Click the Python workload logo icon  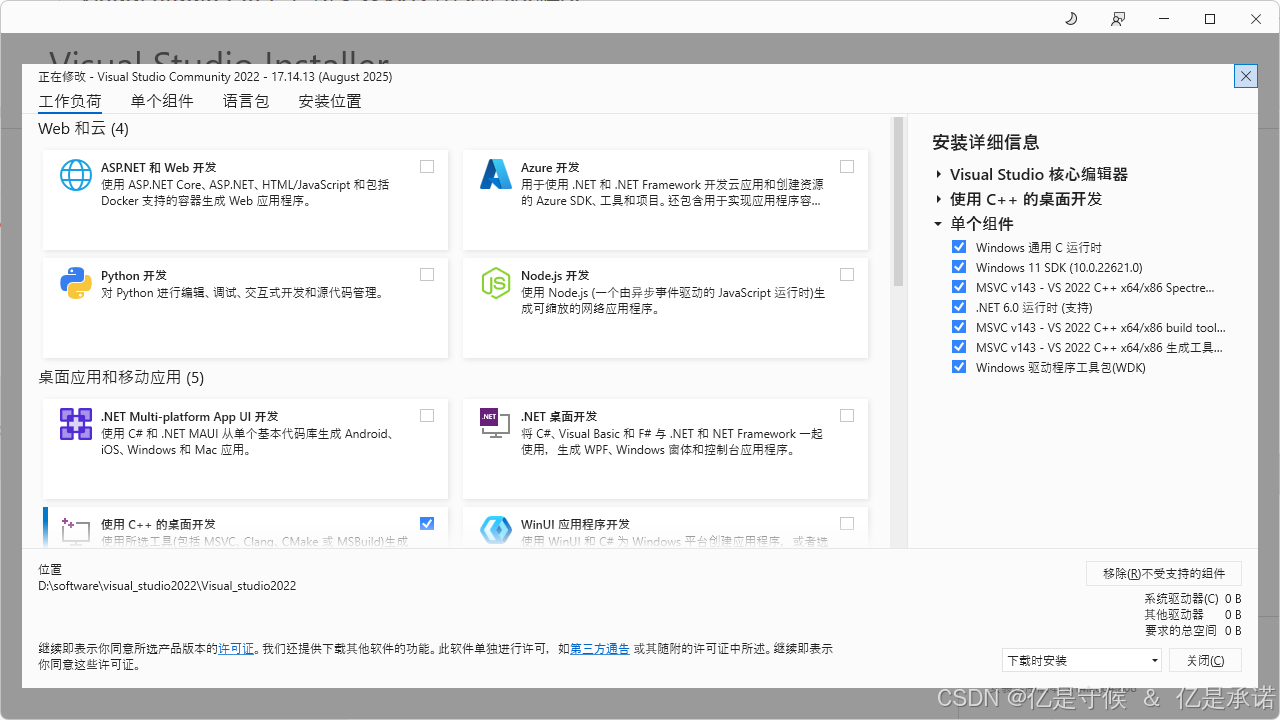(x=76, y=283)
